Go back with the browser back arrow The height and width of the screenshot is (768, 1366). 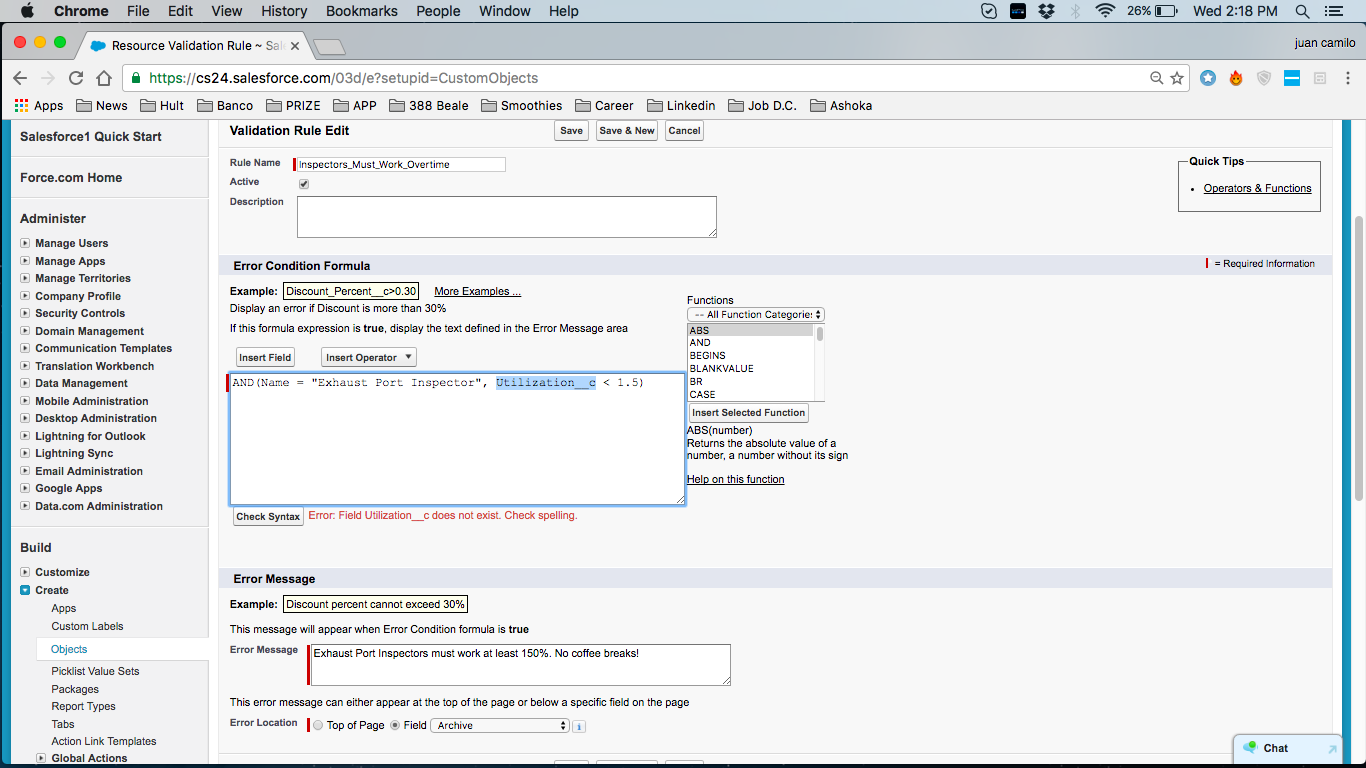(x=20, y=78)
